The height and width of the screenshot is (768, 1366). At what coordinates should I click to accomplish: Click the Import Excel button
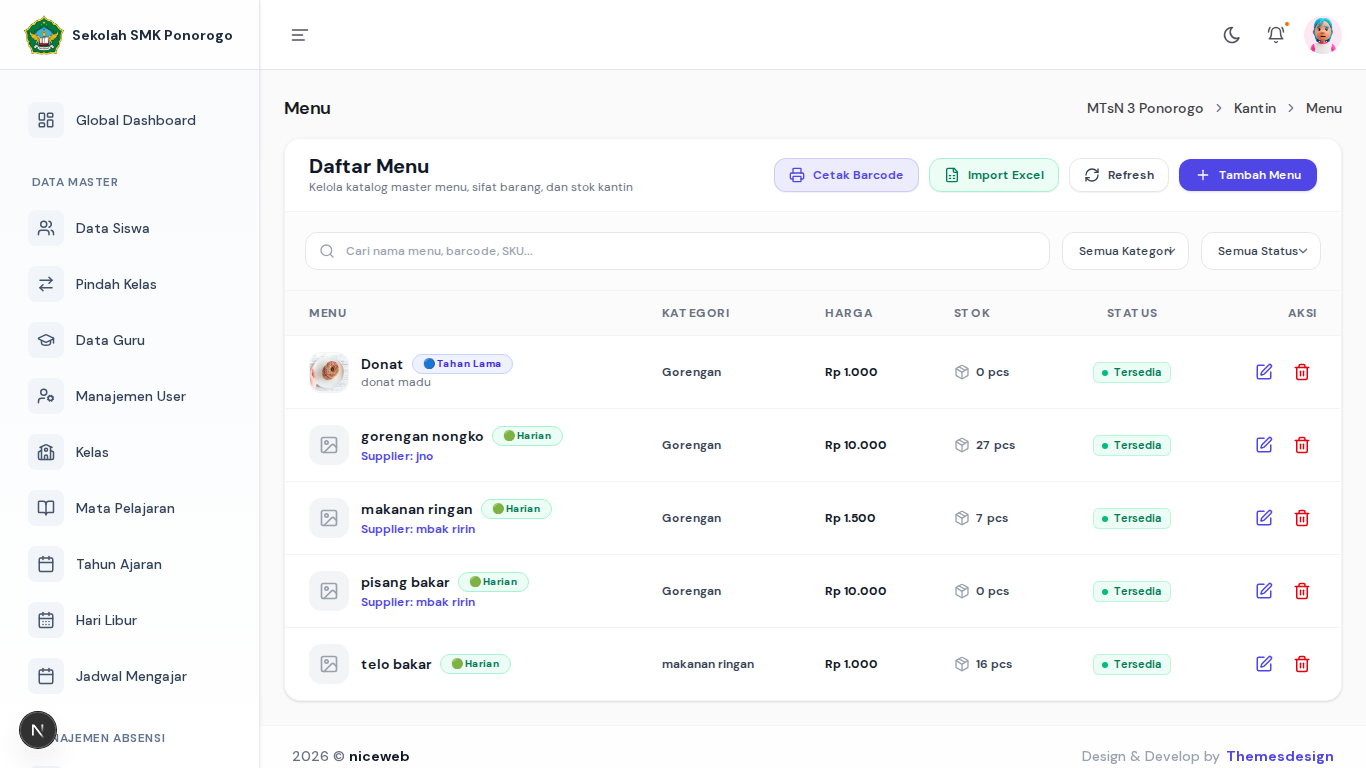click(x=994, y=175)
